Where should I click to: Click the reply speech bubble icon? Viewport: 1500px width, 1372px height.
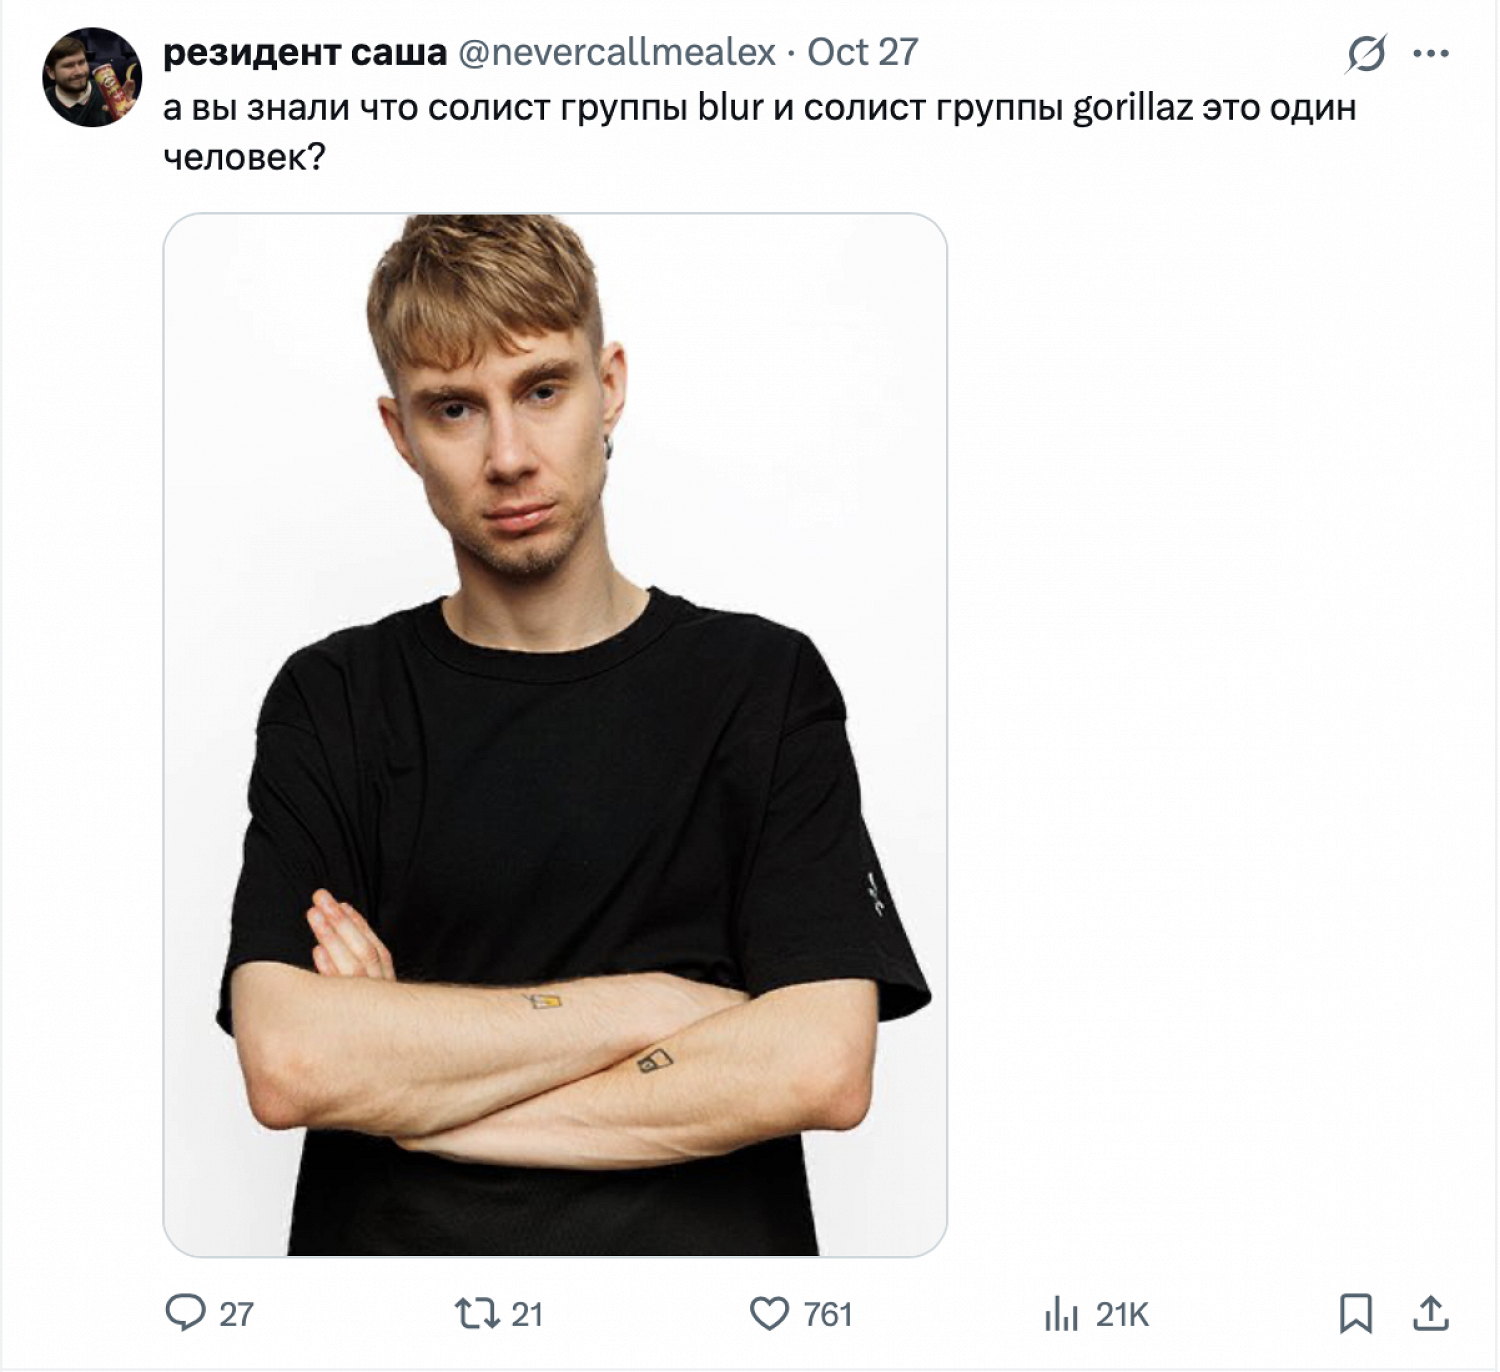click(x=185, y=1312)
